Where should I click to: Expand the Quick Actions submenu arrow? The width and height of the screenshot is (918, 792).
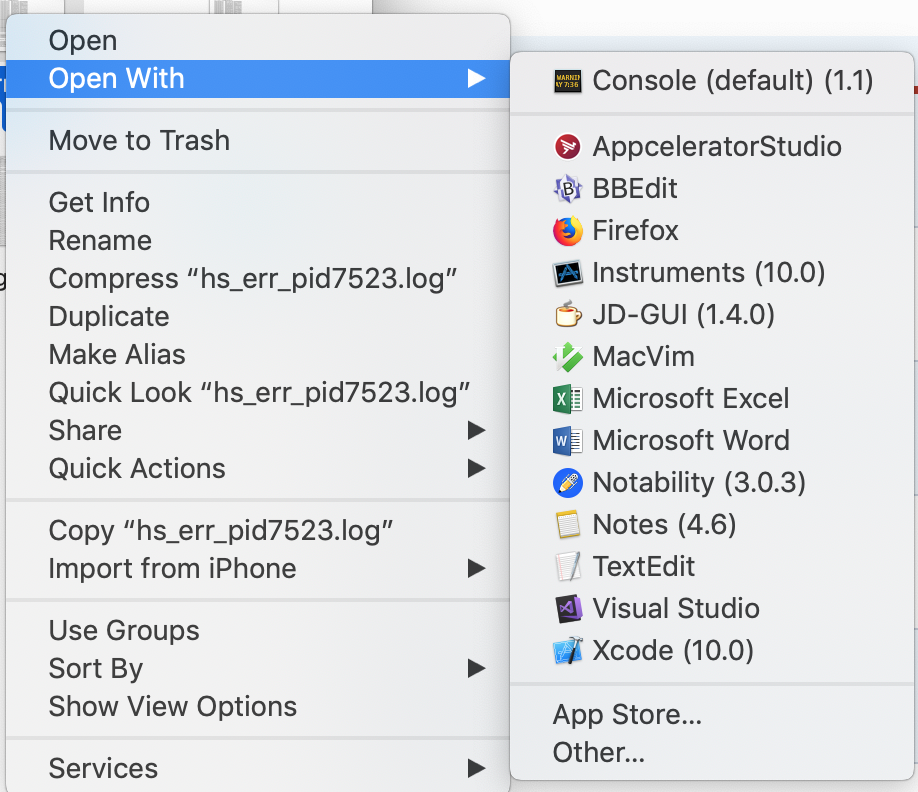(476, 469)
